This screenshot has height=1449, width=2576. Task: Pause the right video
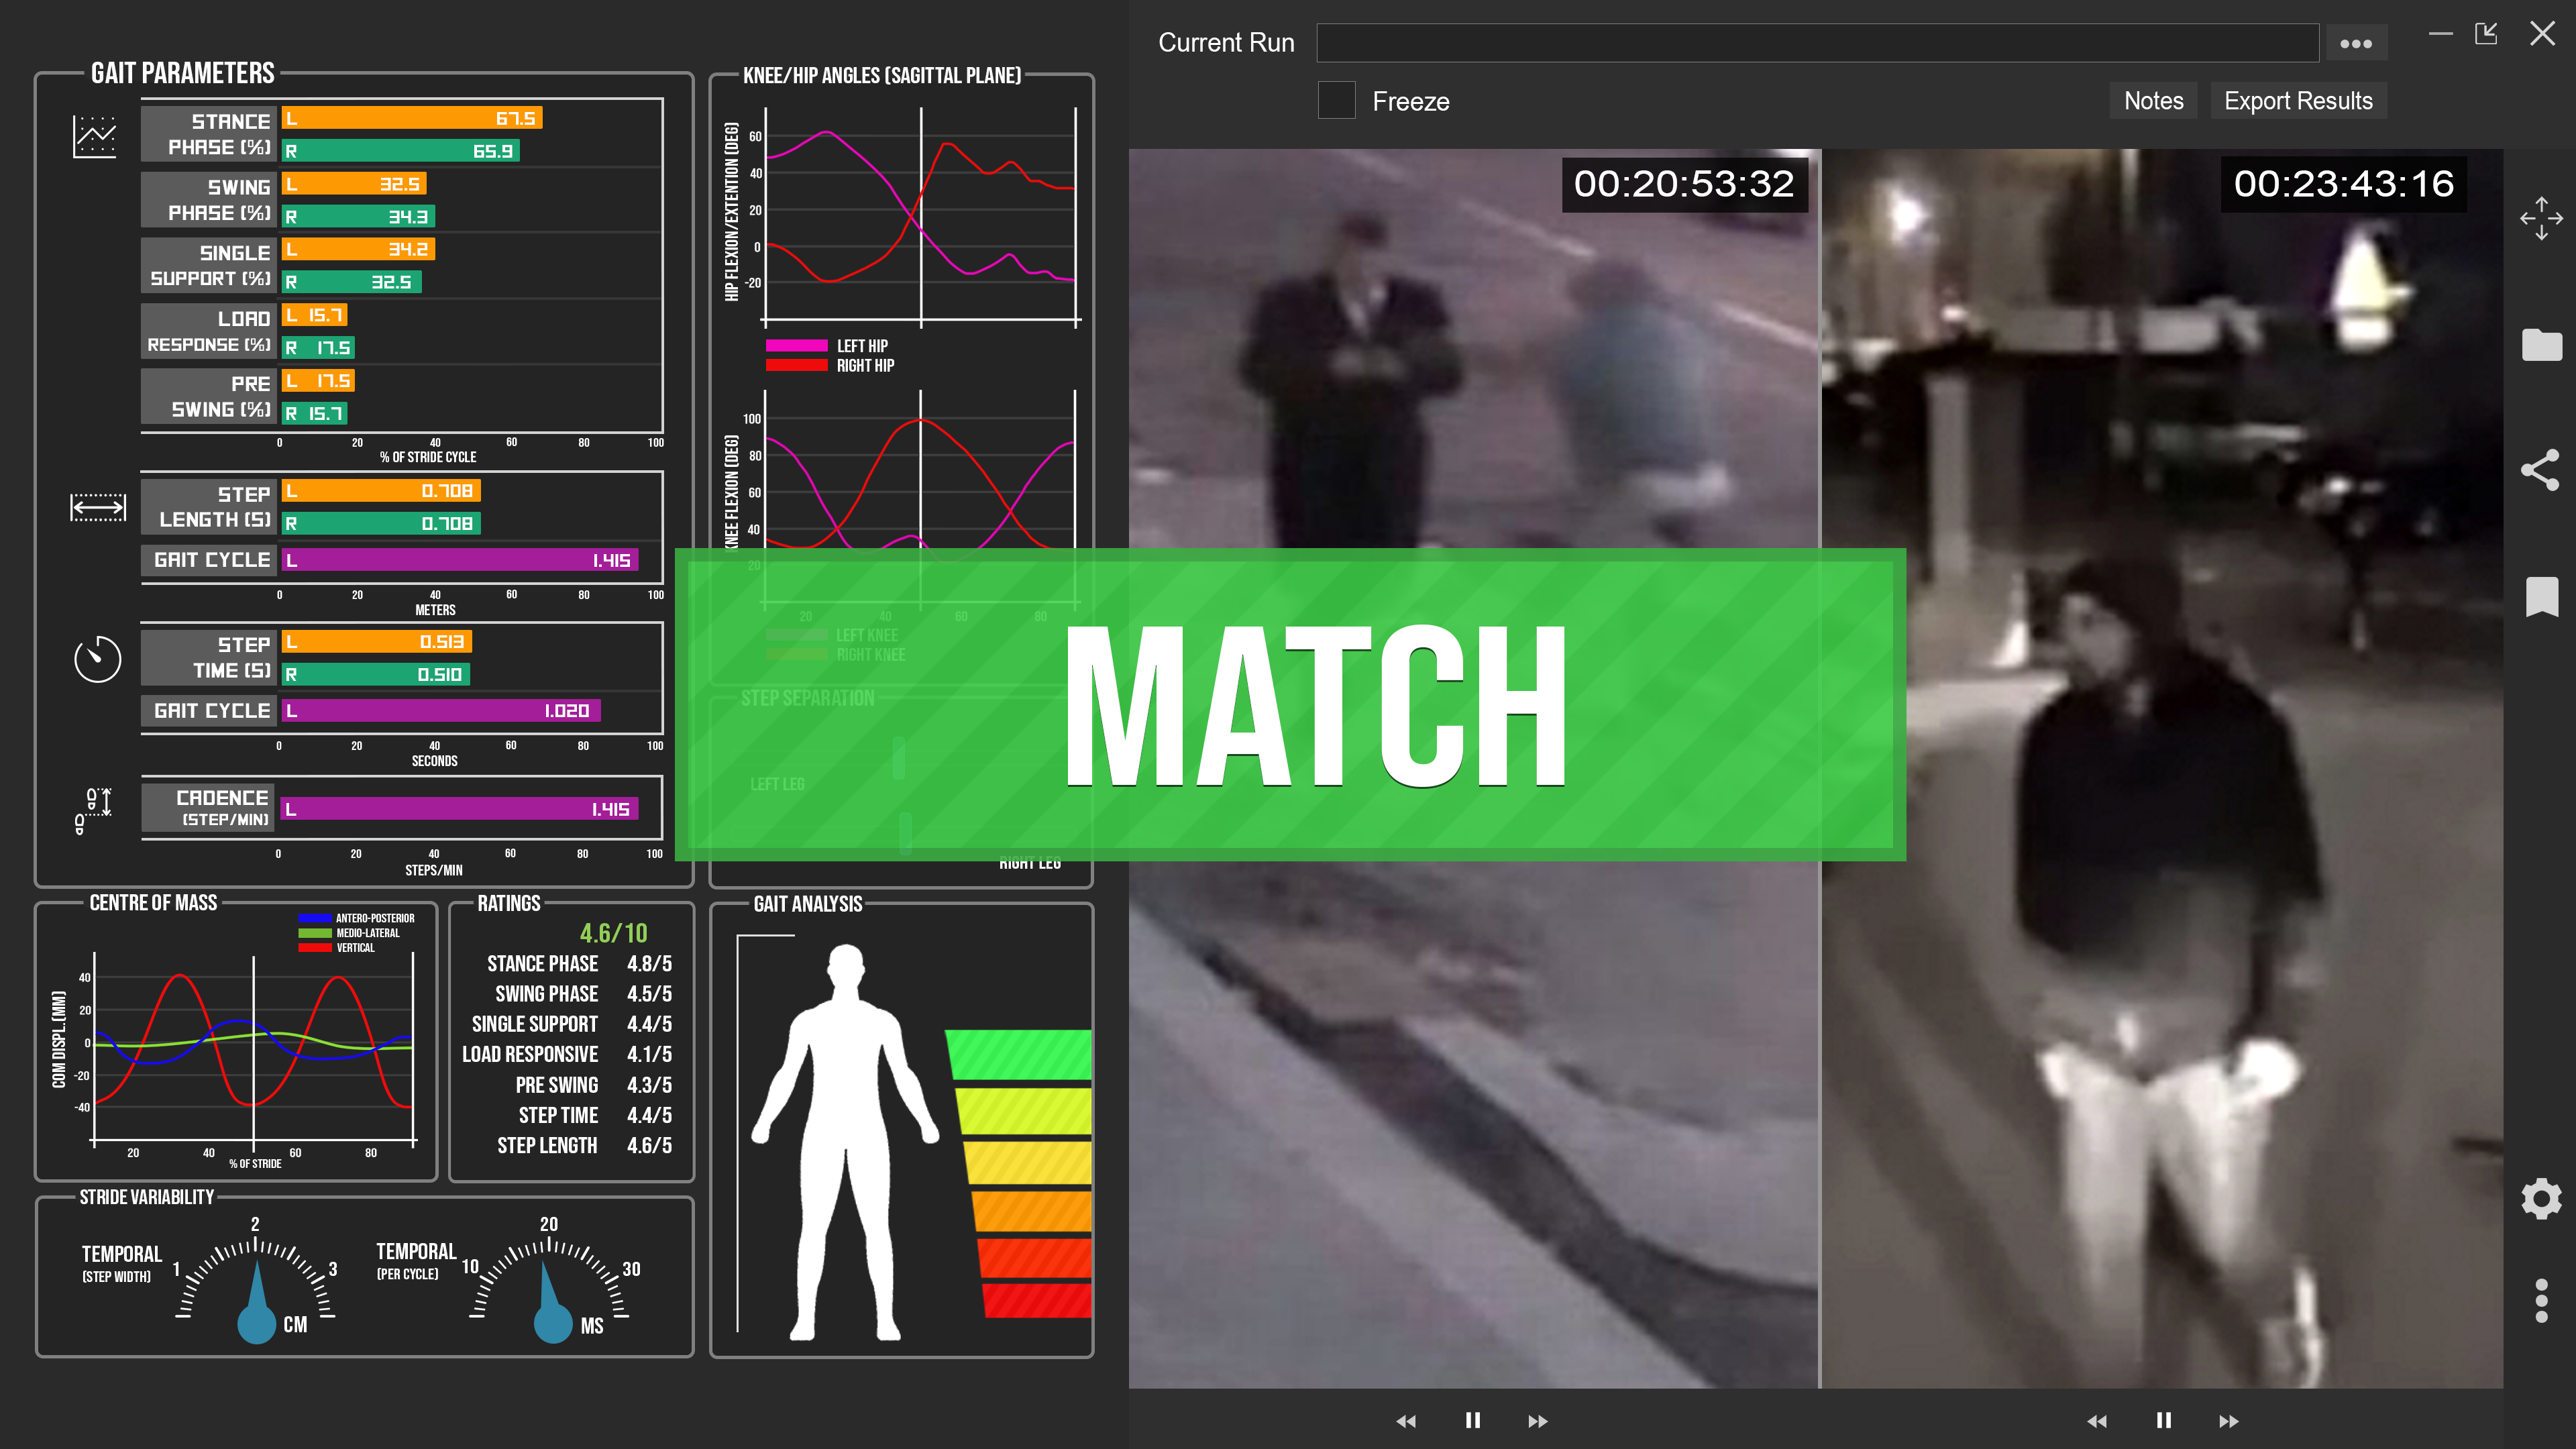tap(2163, 1420)
